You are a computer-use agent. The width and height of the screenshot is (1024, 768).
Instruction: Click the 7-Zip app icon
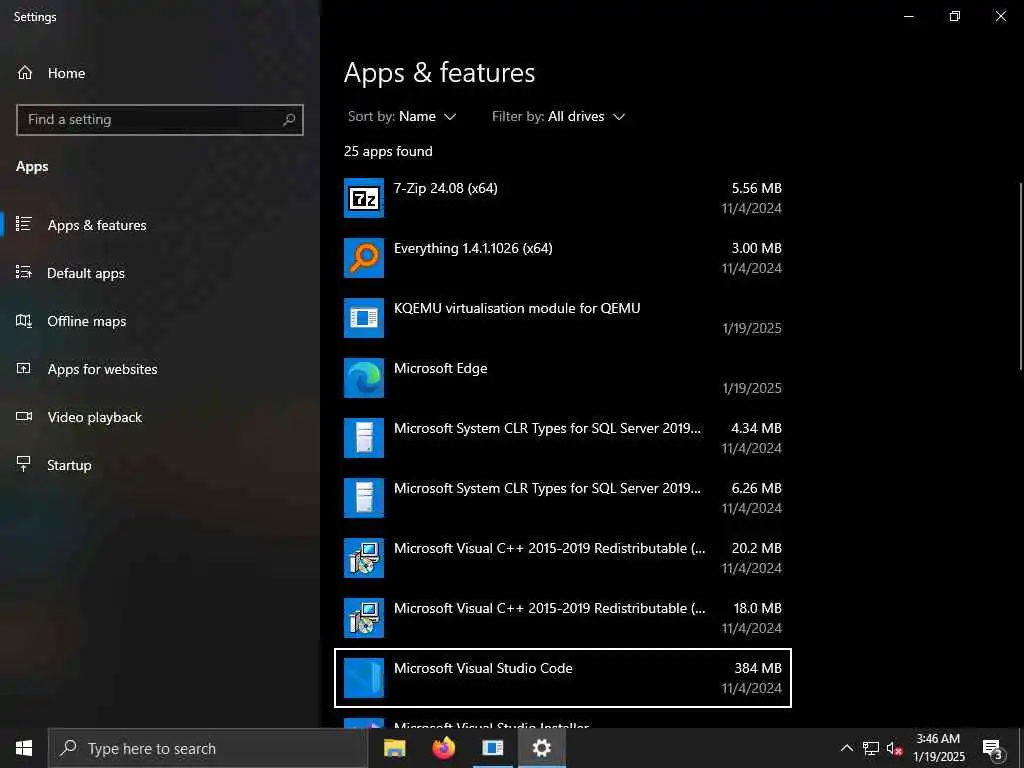[364, 197]
